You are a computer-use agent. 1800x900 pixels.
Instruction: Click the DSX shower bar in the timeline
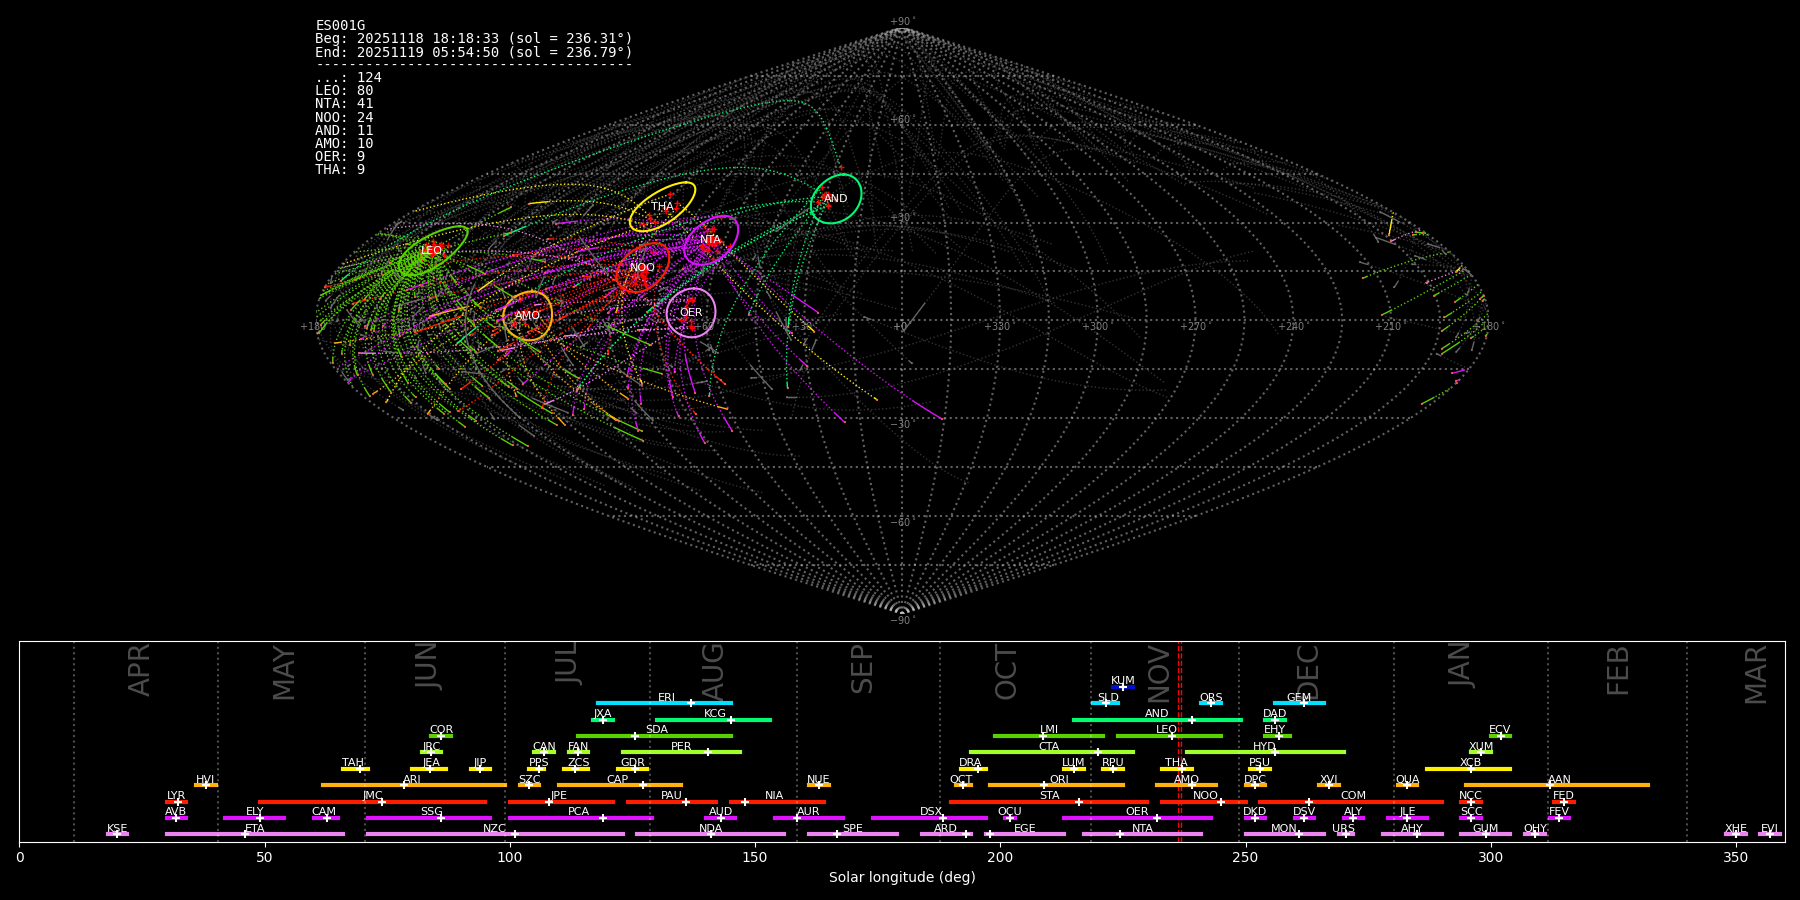929,818
